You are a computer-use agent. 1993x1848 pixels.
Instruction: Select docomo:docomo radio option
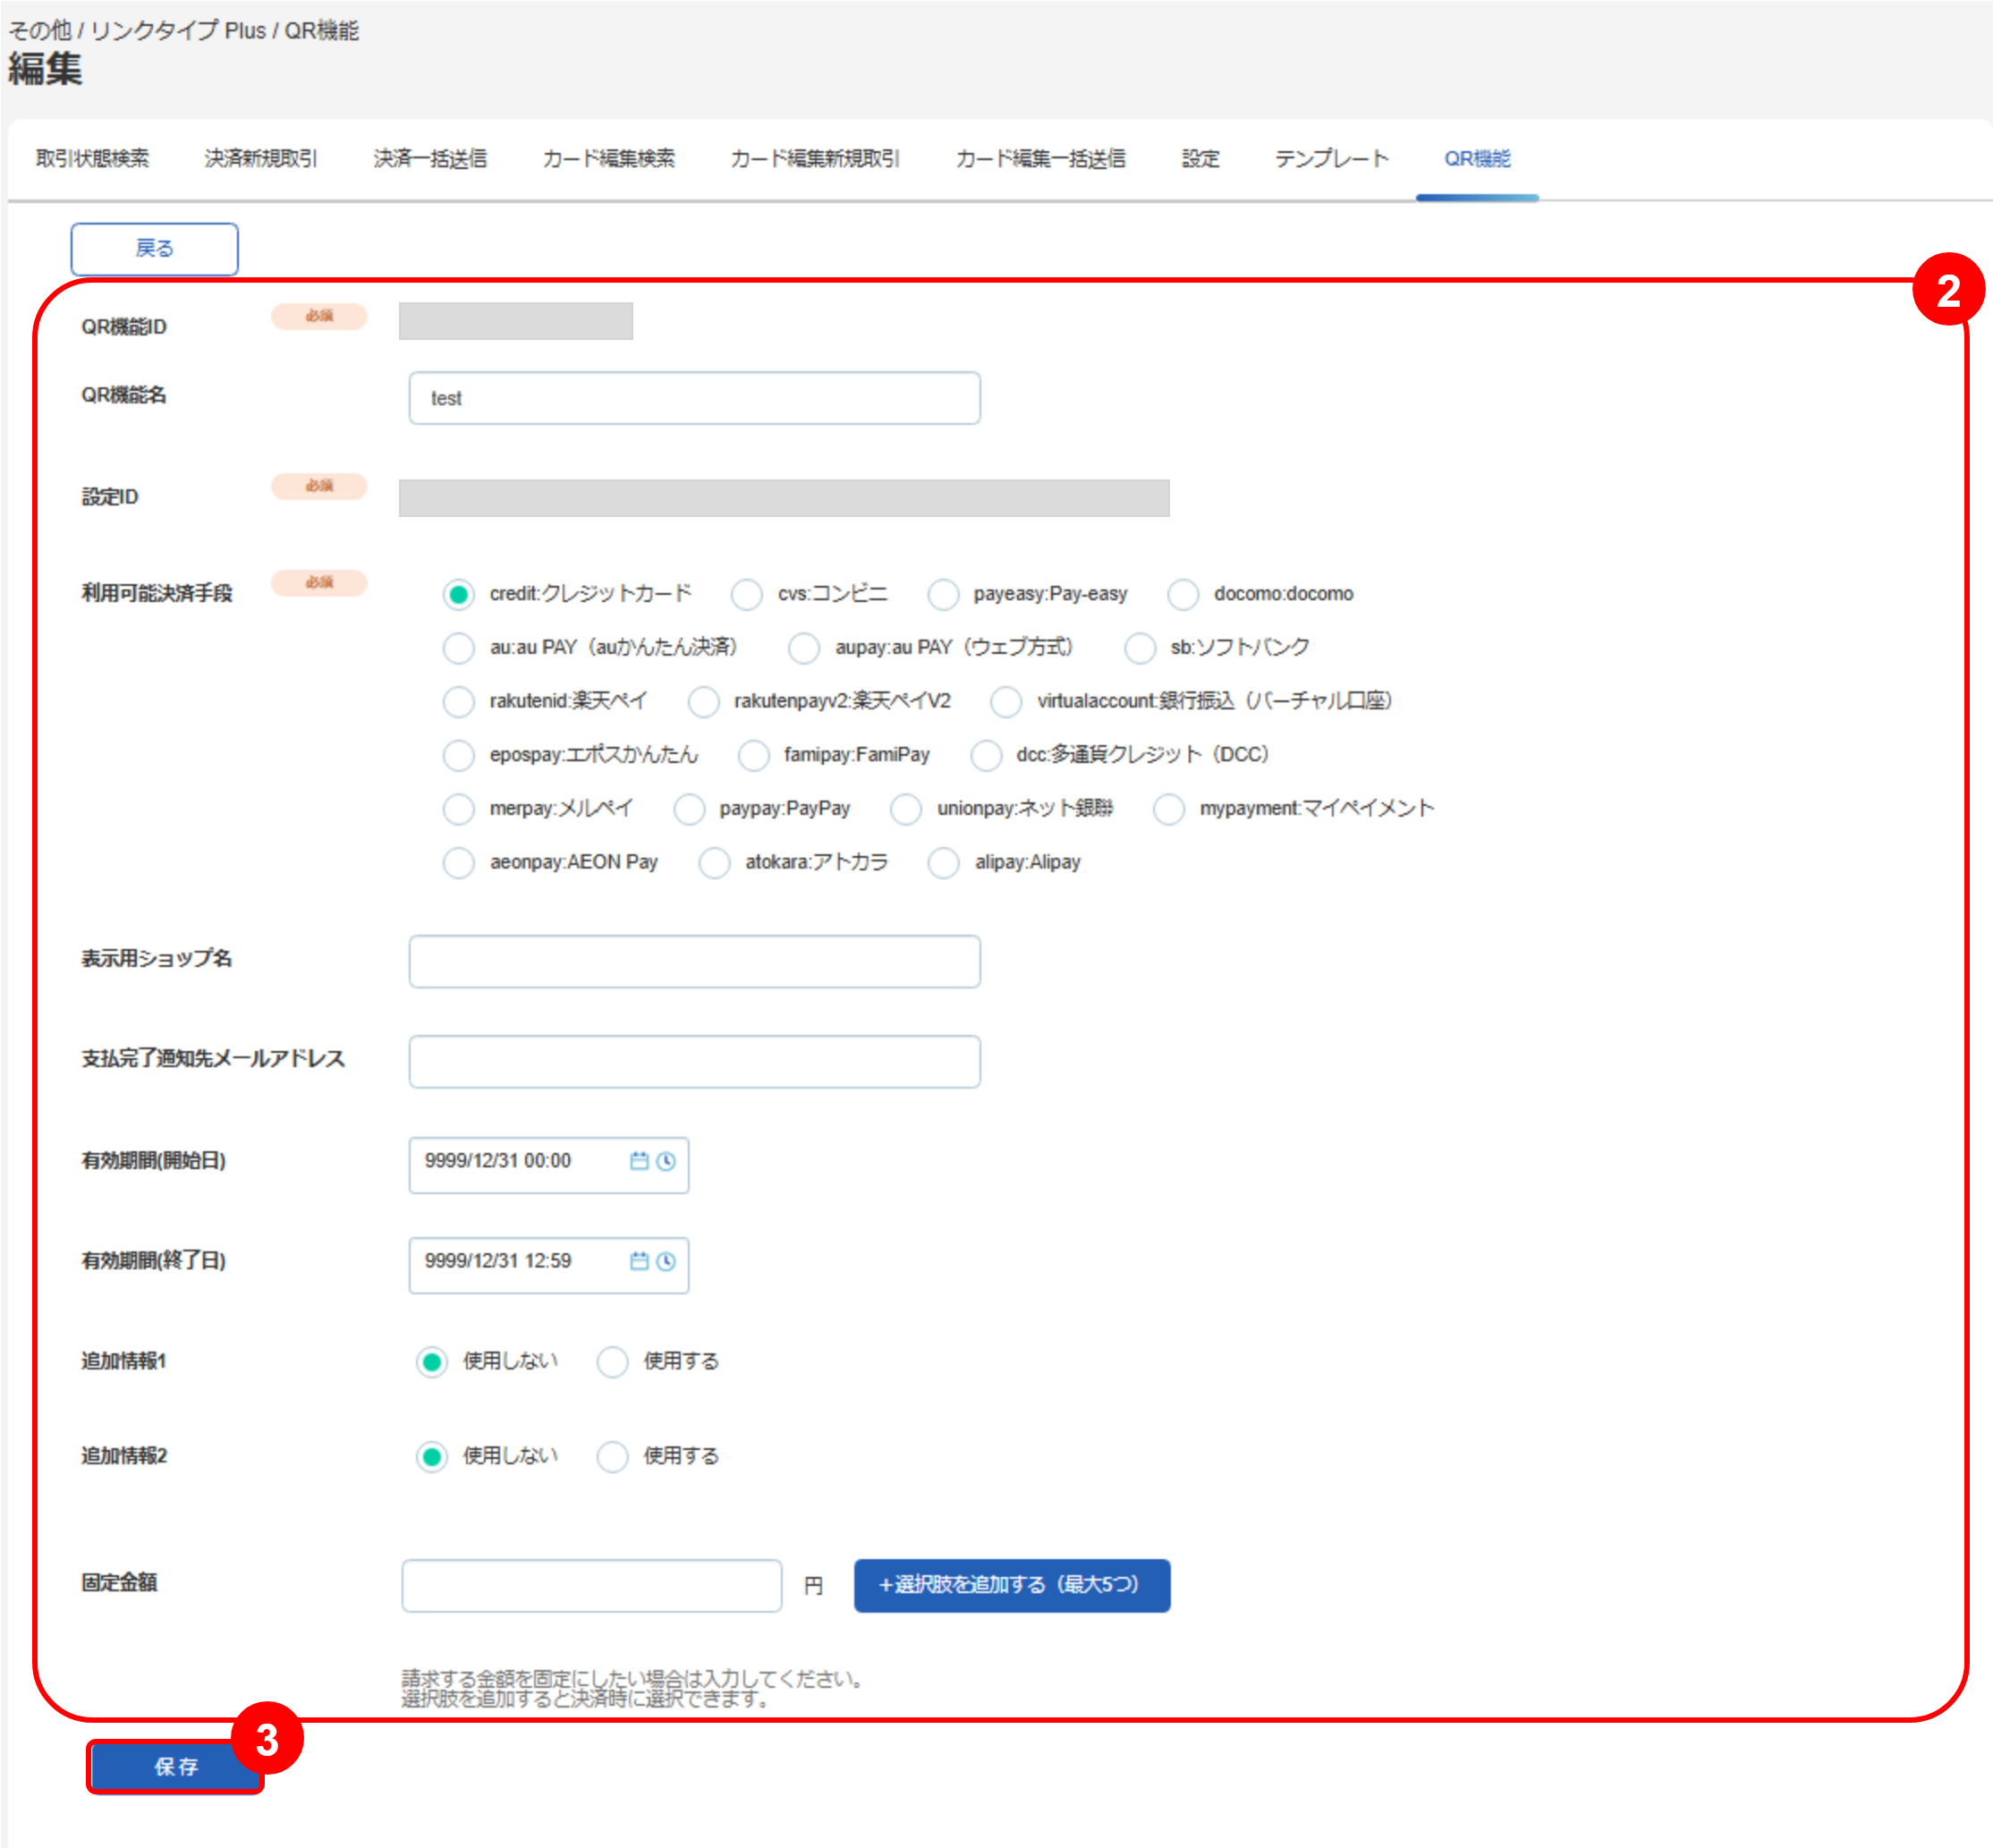[1183, 595]
